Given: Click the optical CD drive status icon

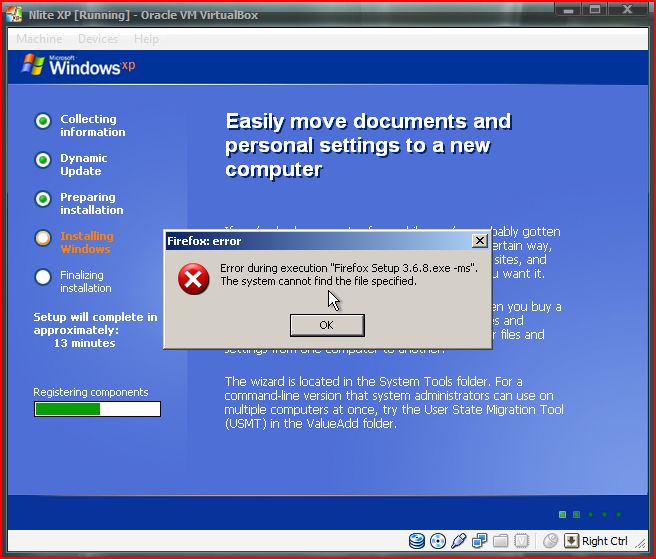Looking at the screenshot, I should [438, 541].
